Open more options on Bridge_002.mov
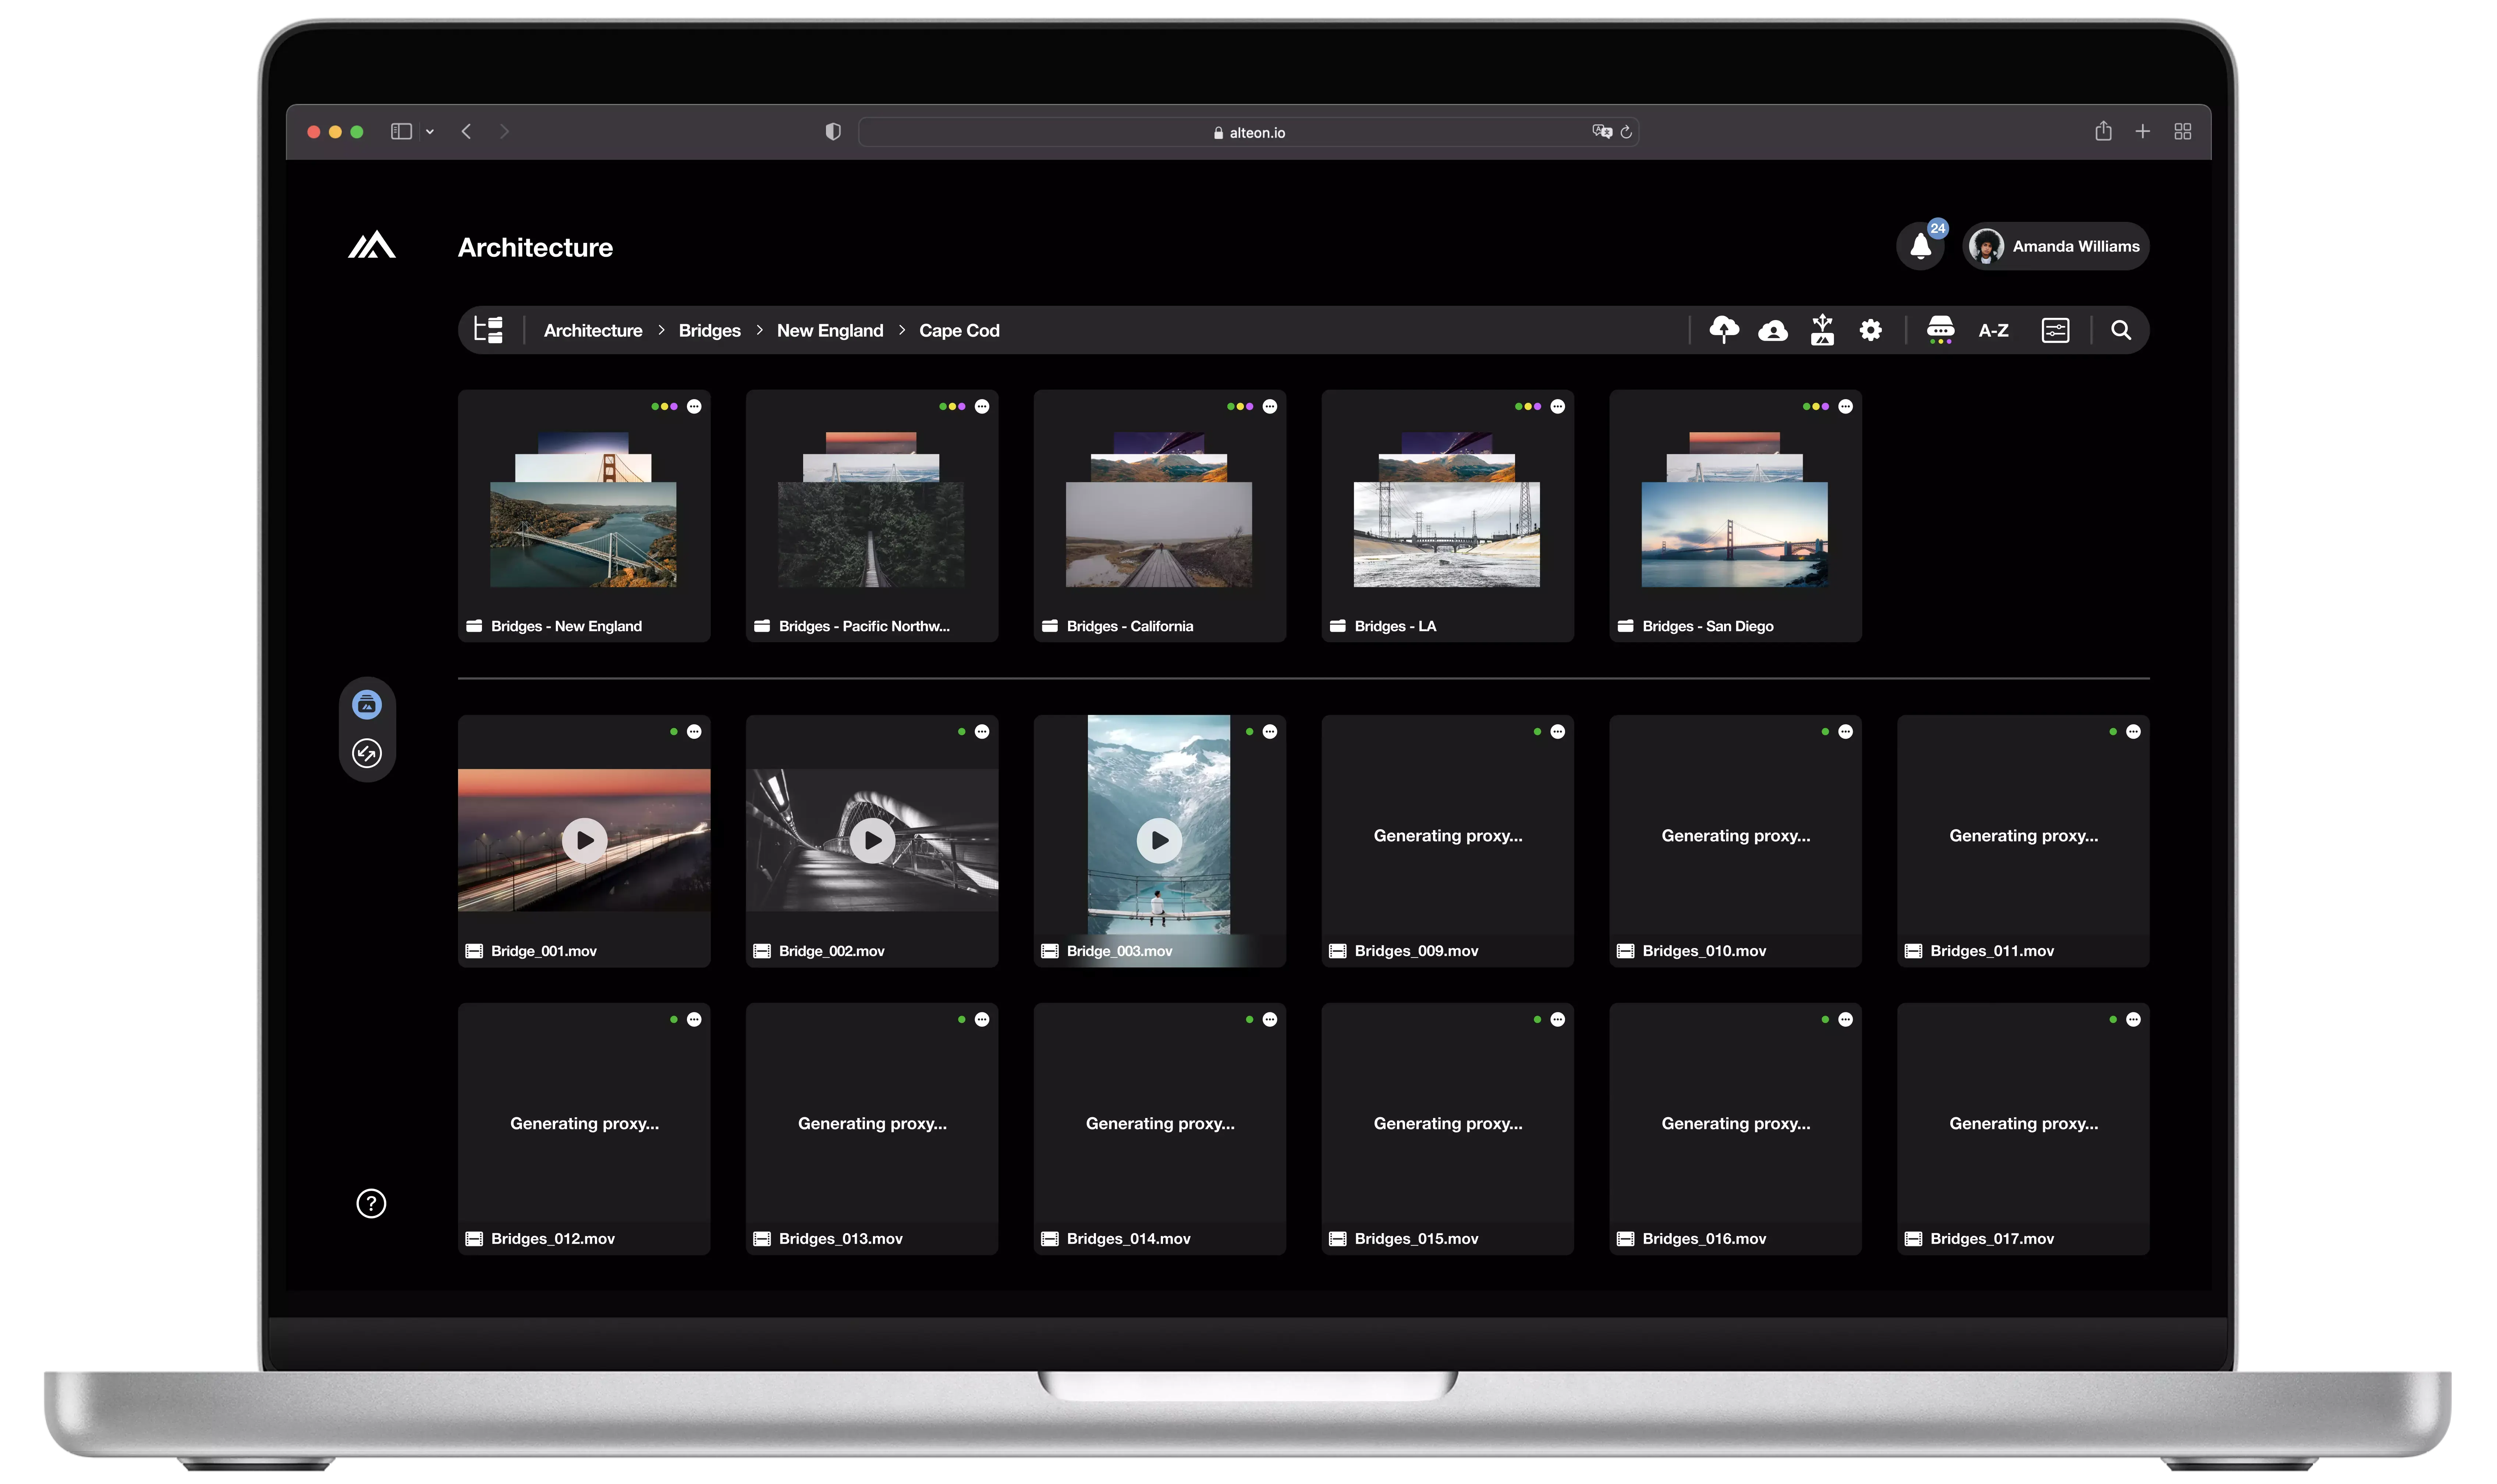The image size is (2497, 1484). 982,732
